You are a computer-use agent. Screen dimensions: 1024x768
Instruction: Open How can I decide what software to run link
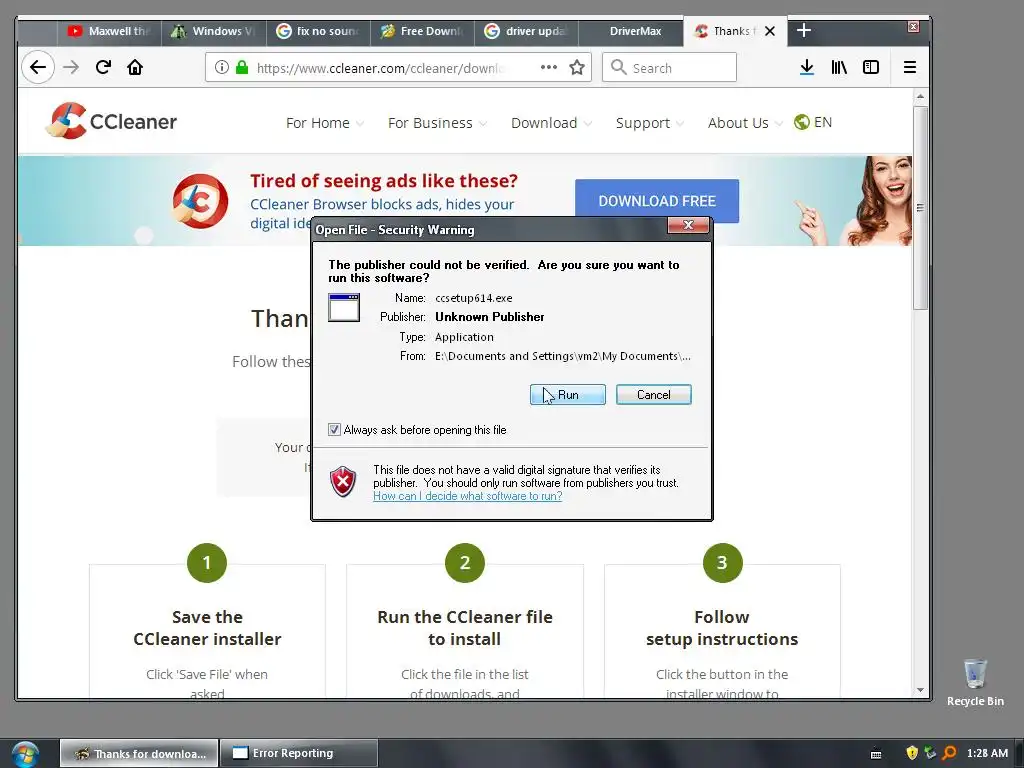coord(468,496)
